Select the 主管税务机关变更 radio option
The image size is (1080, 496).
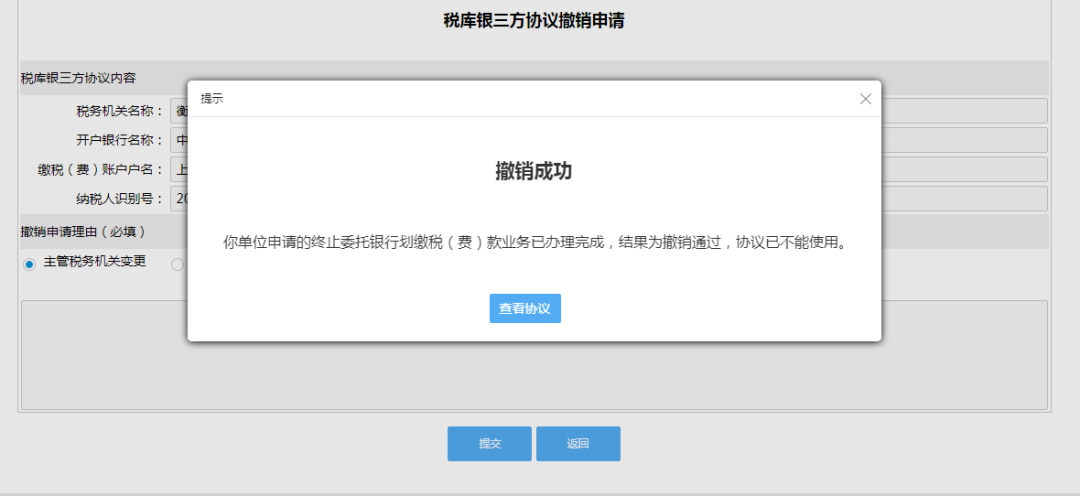[x=29, y=265]
